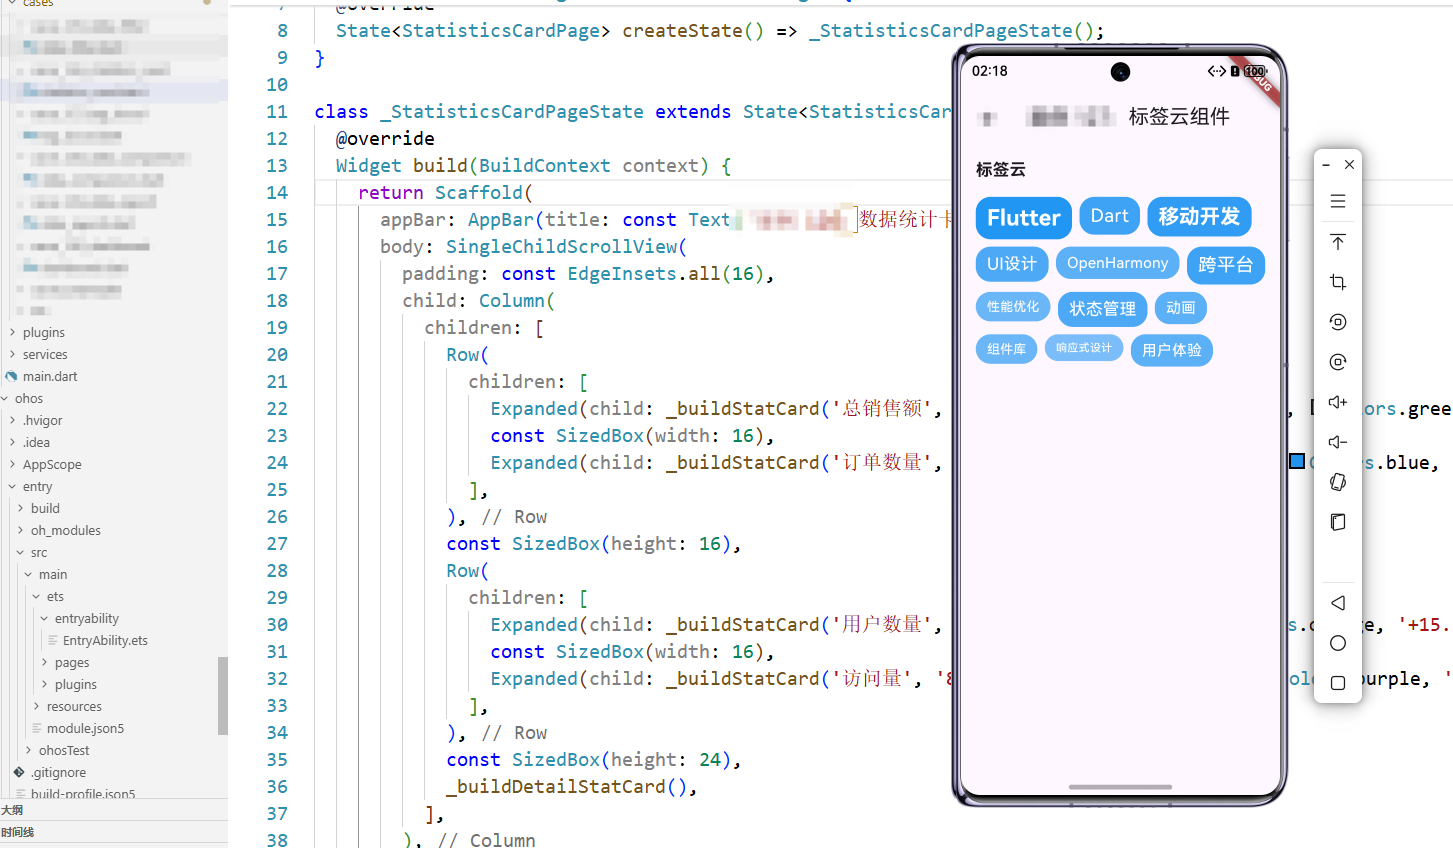The height and width of the screenshot is (848, 1453).
Task: Click the emulator screenshot crop icon
Action: pyautogui.click(x=1338, y=282)
